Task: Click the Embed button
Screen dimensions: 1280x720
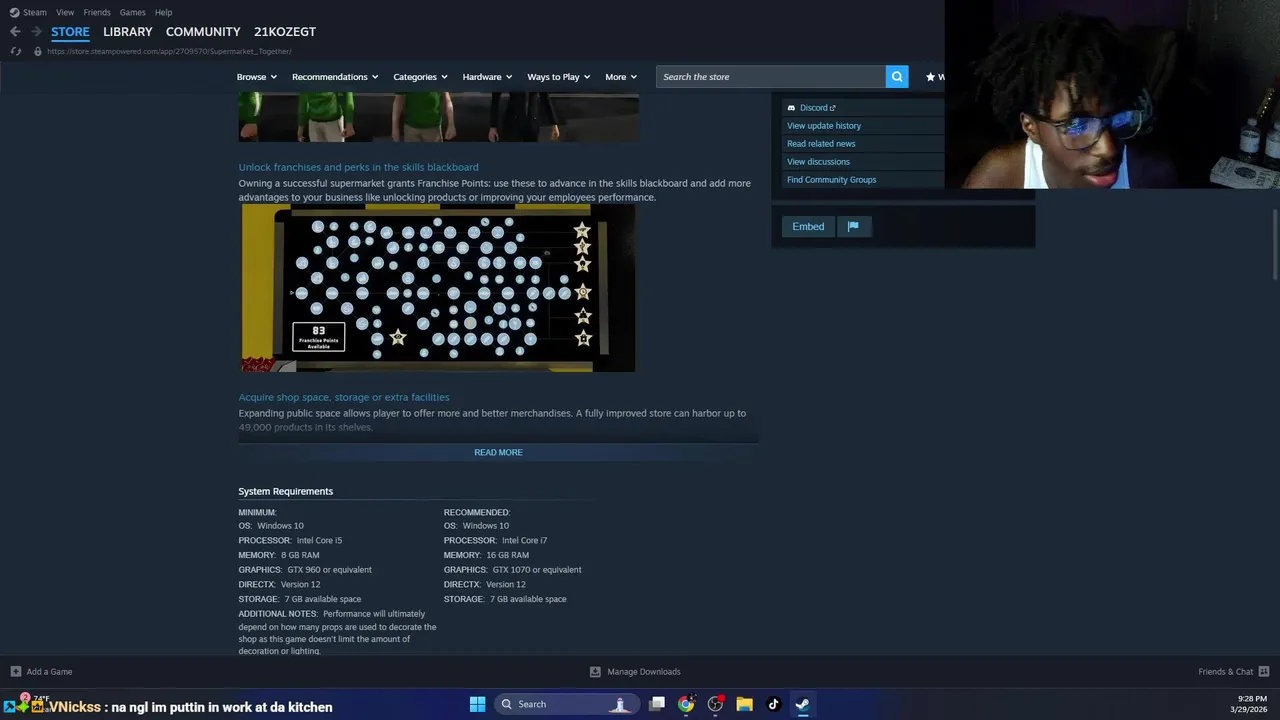Action: pyautogui.click(x=808, y=226)
